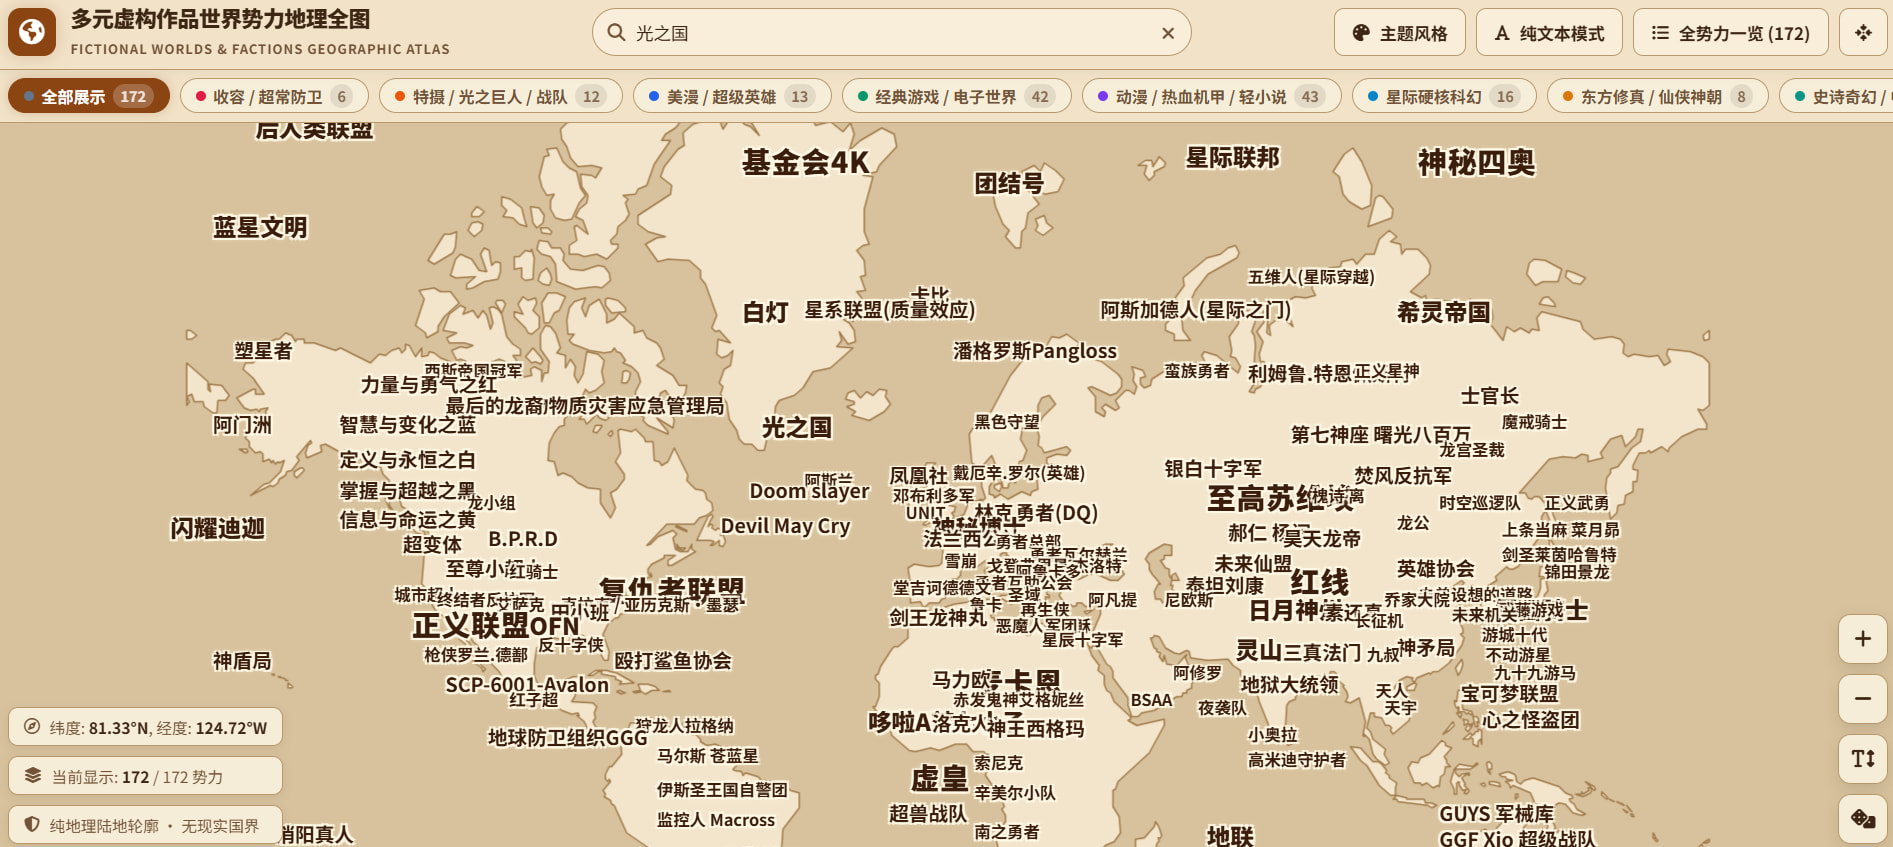Click the 宝可梦联盟 map label
This screenshot has width=1893, height=847.
click(1510, 694)
